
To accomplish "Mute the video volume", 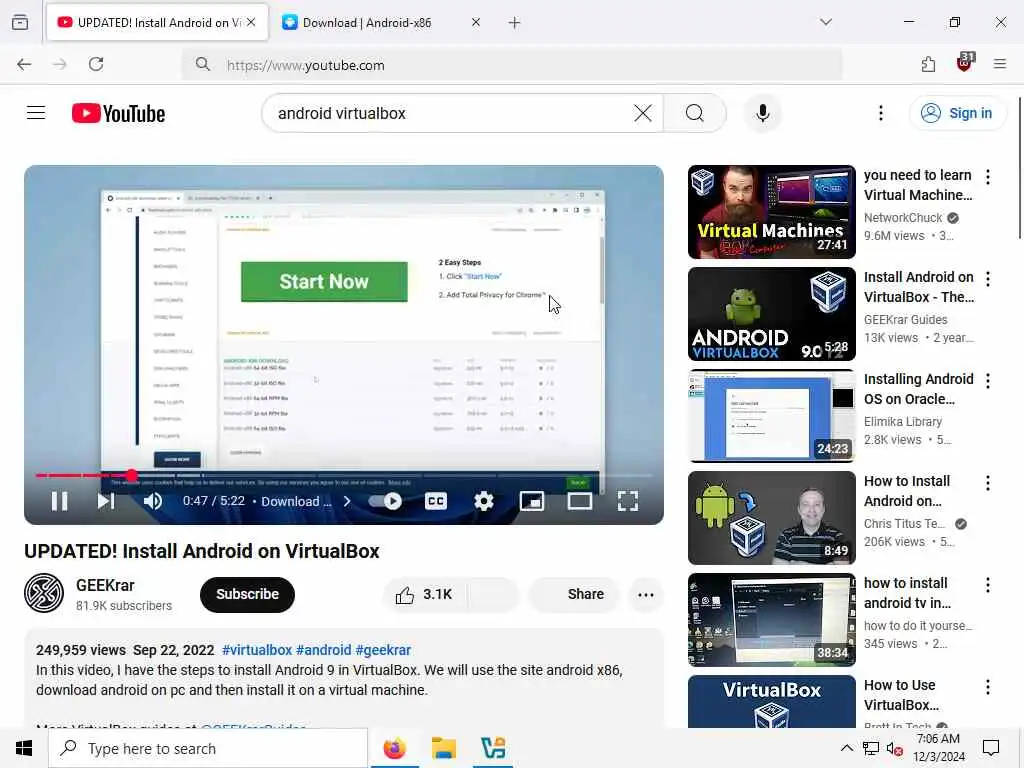I will pos(153,502).
